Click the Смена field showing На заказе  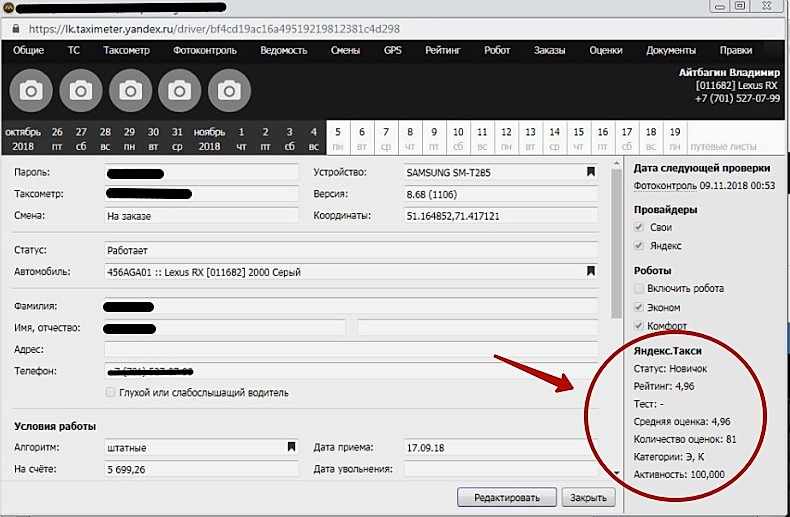tap(202, 216)
